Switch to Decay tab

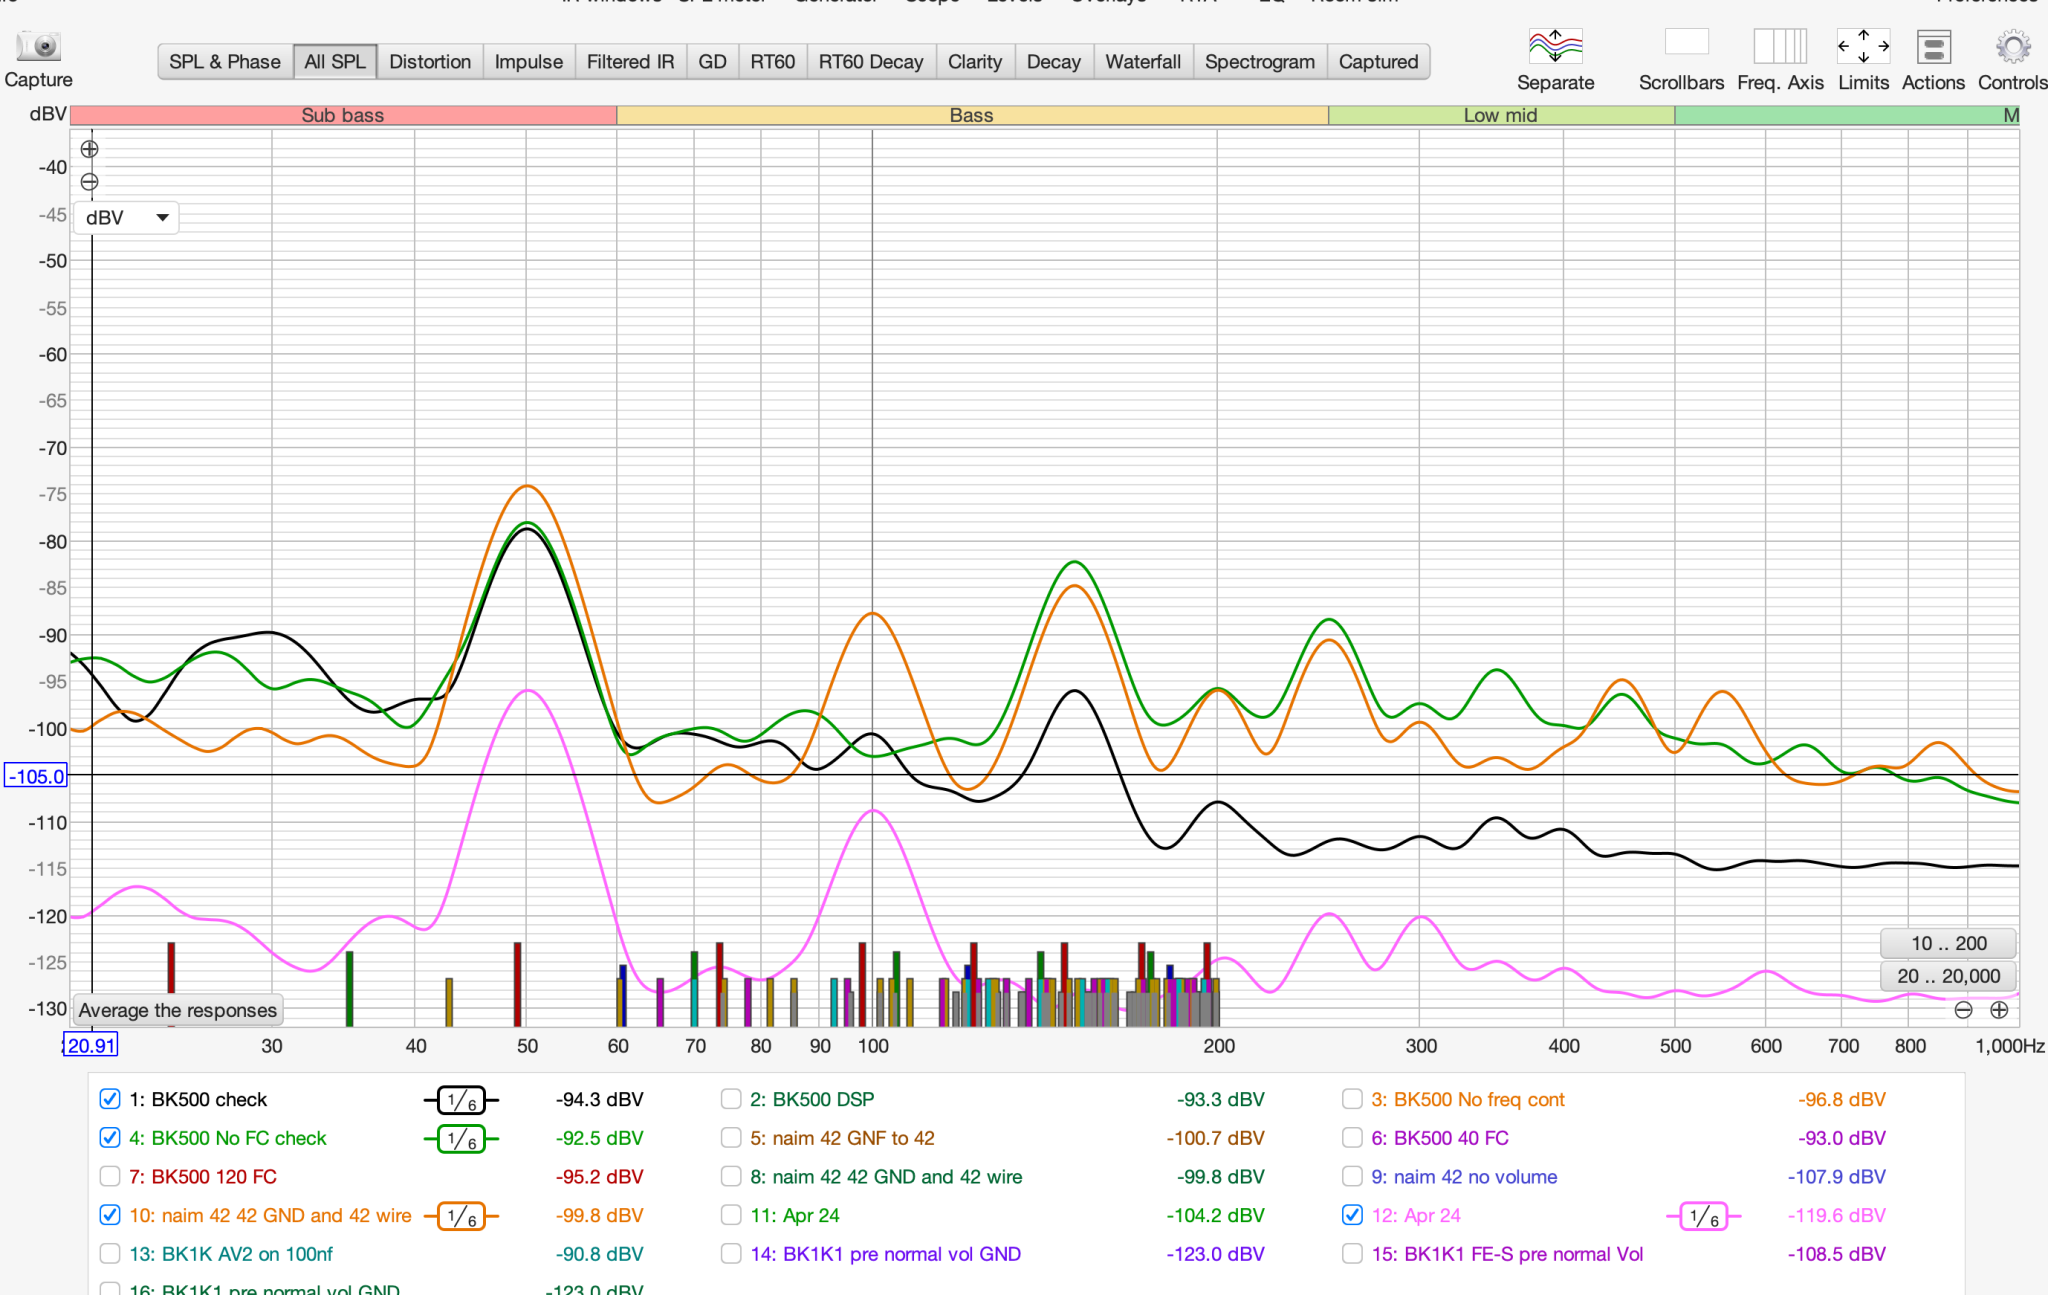pyautogui.click(x=1054, y=62)
